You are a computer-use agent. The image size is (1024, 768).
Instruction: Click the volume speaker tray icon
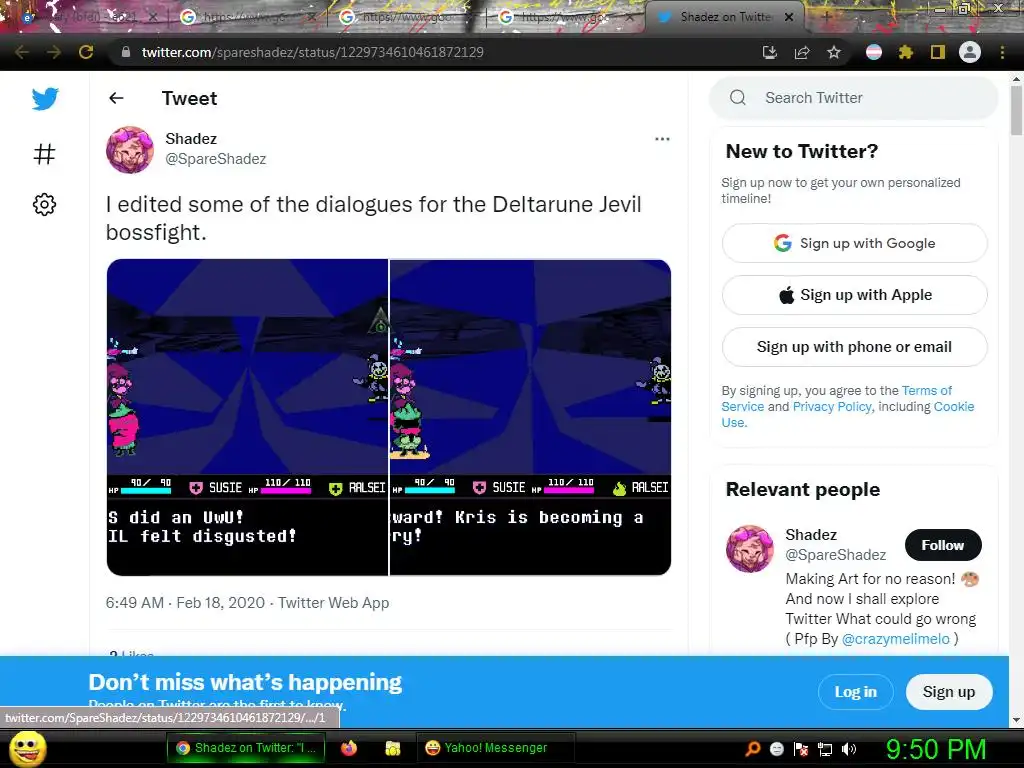pyautogui.click(x=849, y=749)
